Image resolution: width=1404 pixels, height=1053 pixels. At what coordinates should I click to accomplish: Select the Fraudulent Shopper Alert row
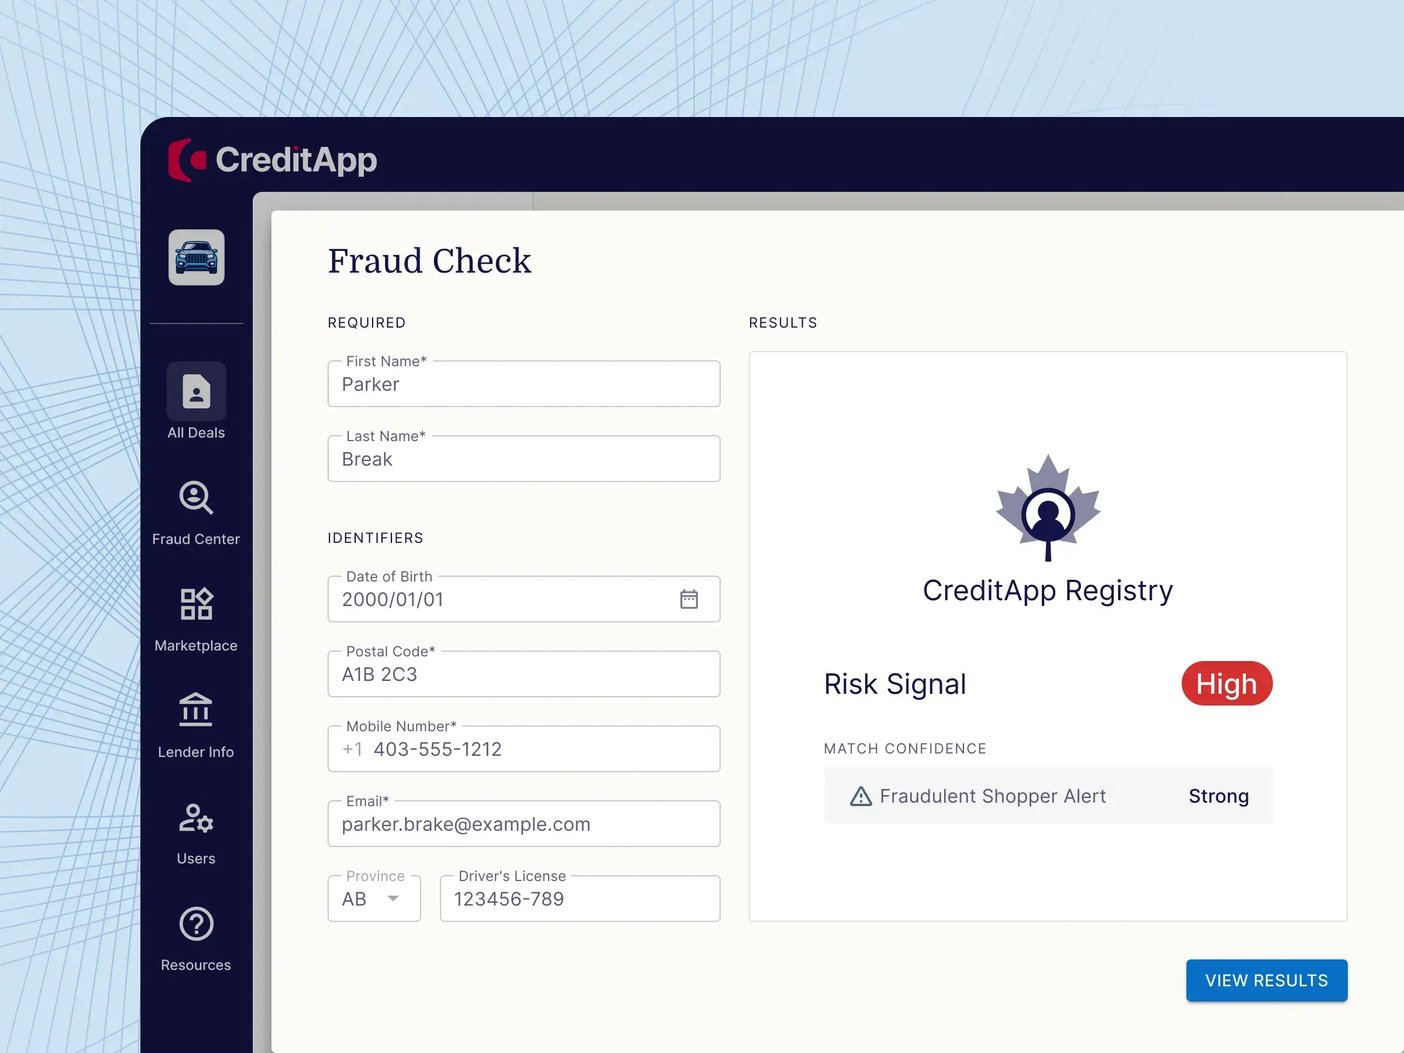click(x=1048, y=796)
